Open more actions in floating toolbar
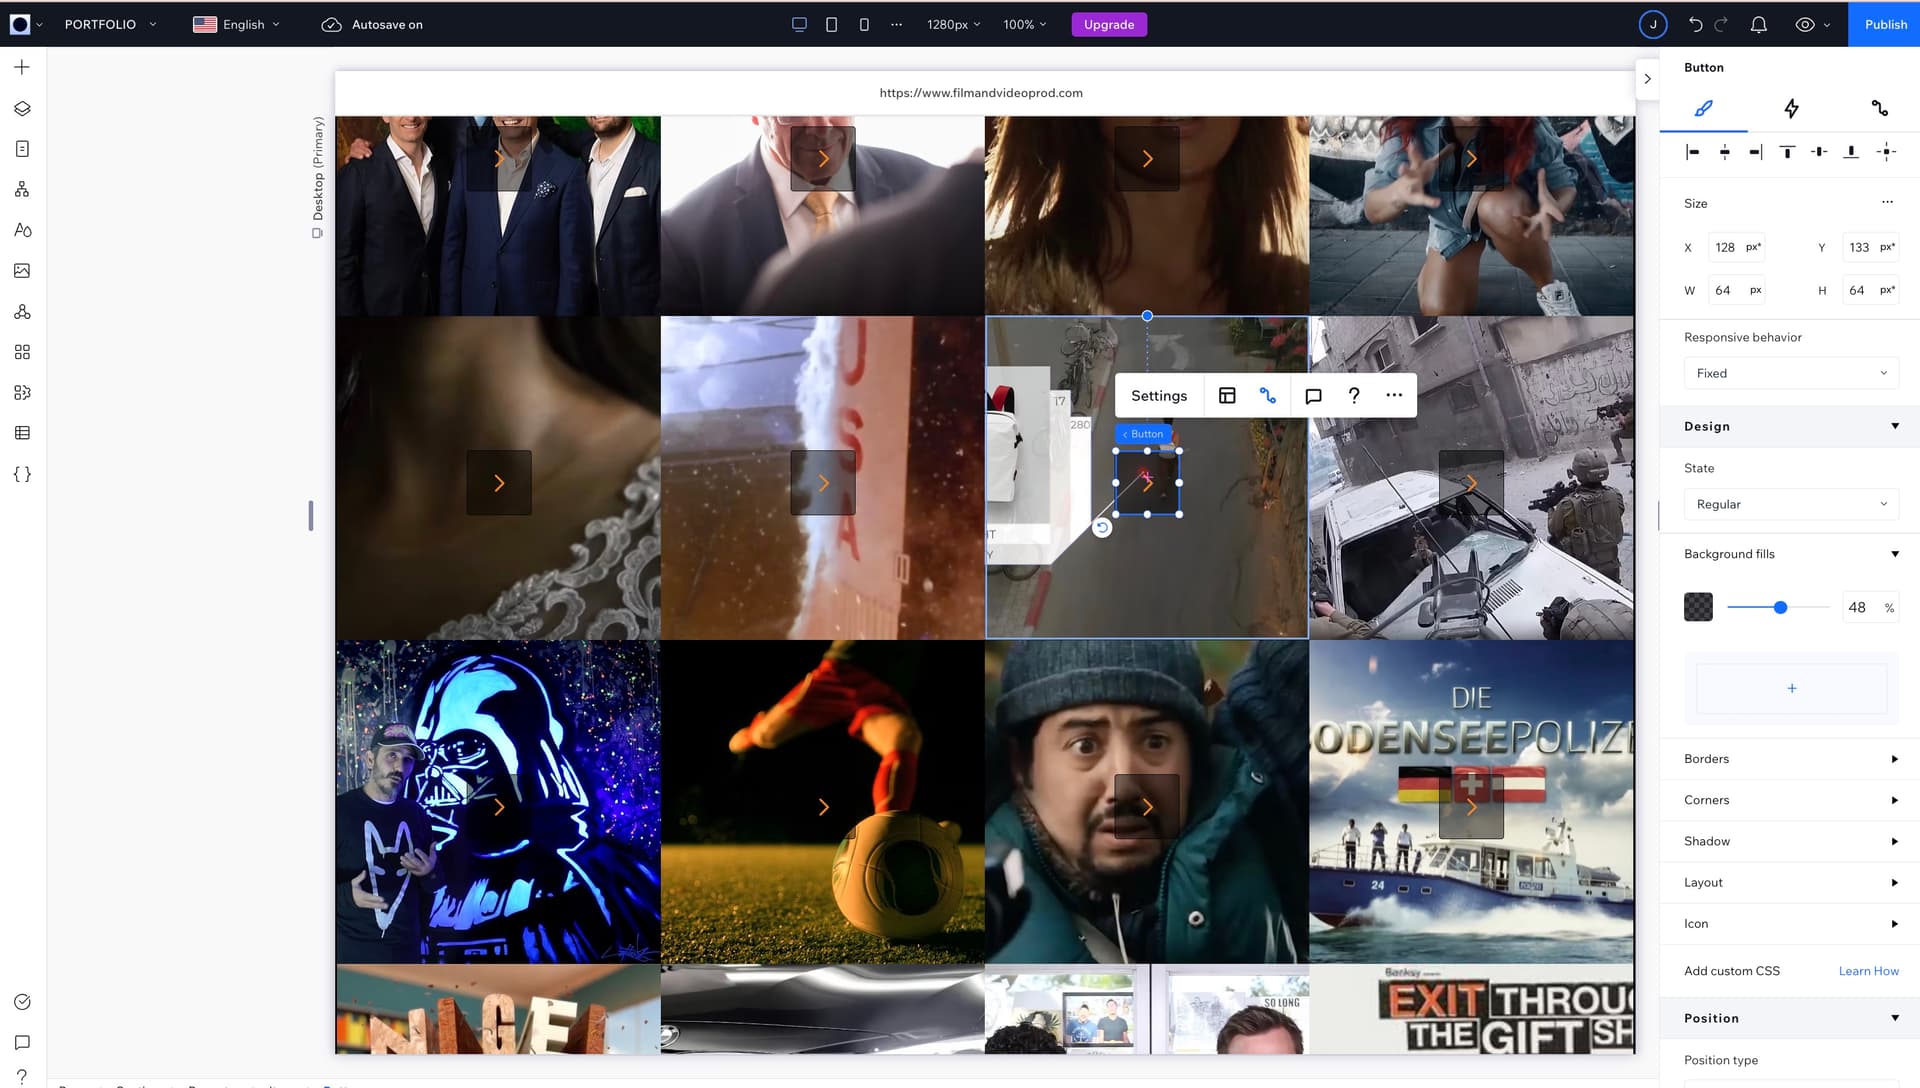The height and width of the screenshot is (1088, 1920). point(1394,396)
